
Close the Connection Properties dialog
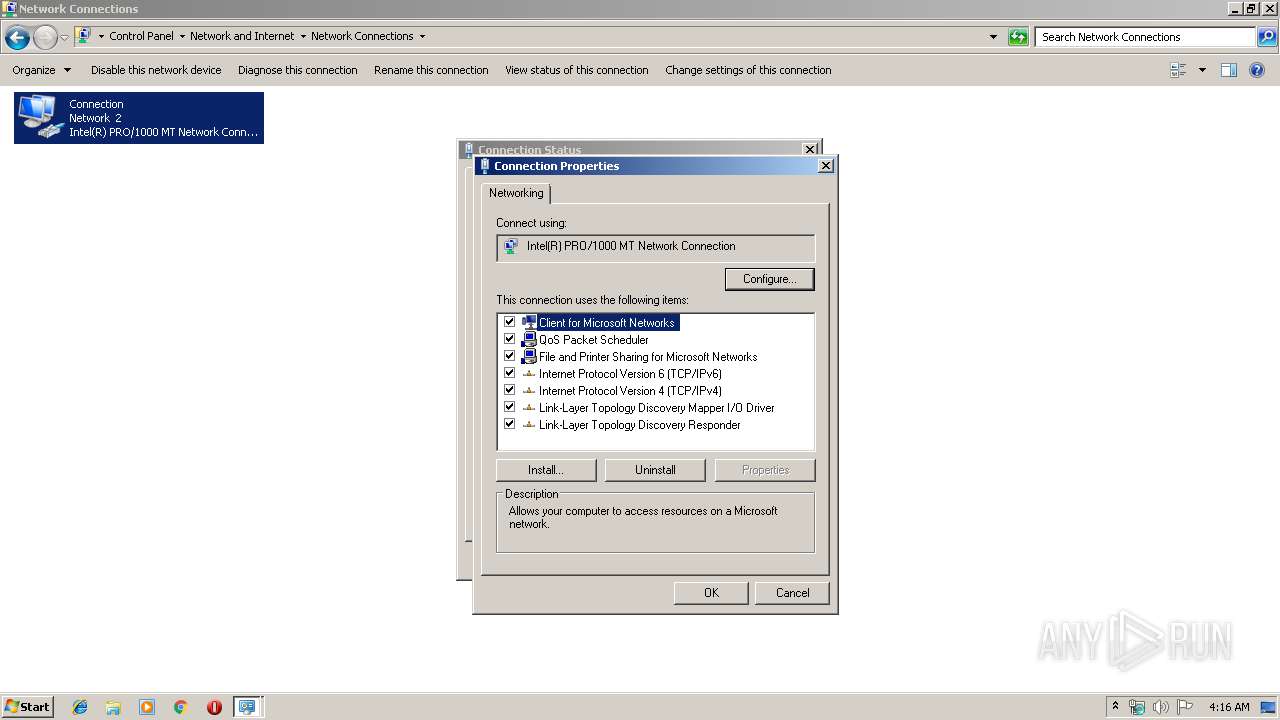click(x=826, y=166)
